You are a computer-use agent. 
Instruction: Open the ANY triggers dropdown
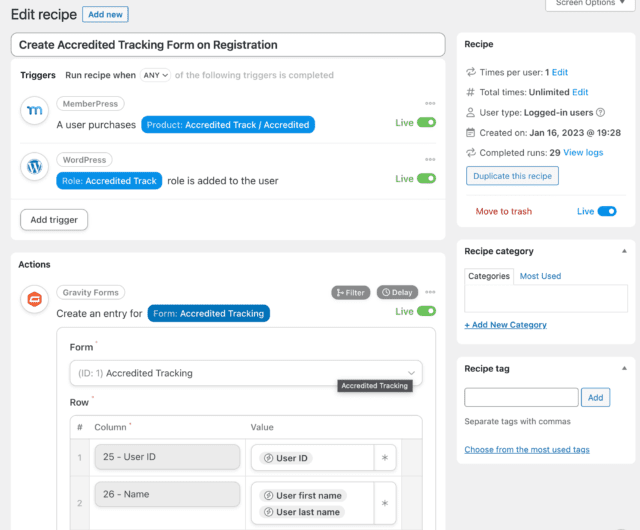pyautogui.click(x=155, y=75)
